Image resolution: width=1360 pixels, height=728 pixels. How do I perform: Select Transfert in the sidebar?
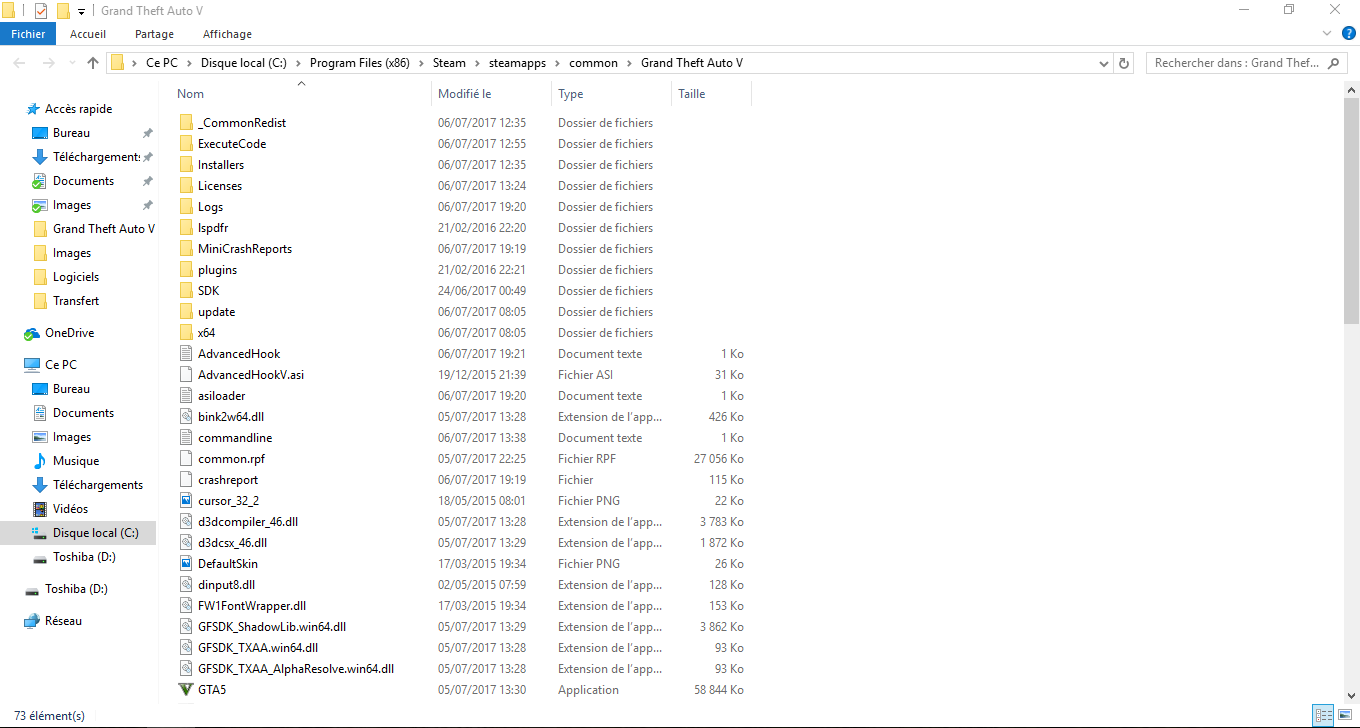(76, 301)
